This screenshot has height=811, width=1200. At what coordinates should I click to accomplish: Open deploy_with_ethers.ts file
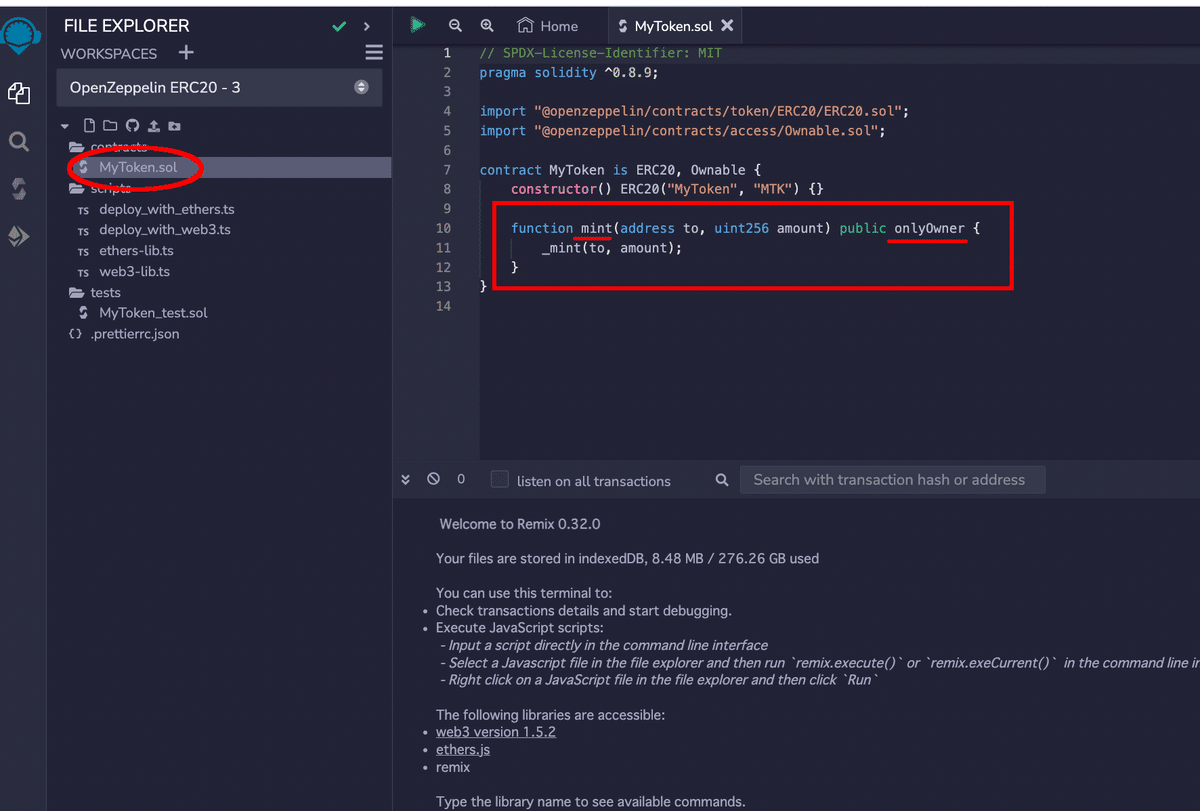click(167, 209)
